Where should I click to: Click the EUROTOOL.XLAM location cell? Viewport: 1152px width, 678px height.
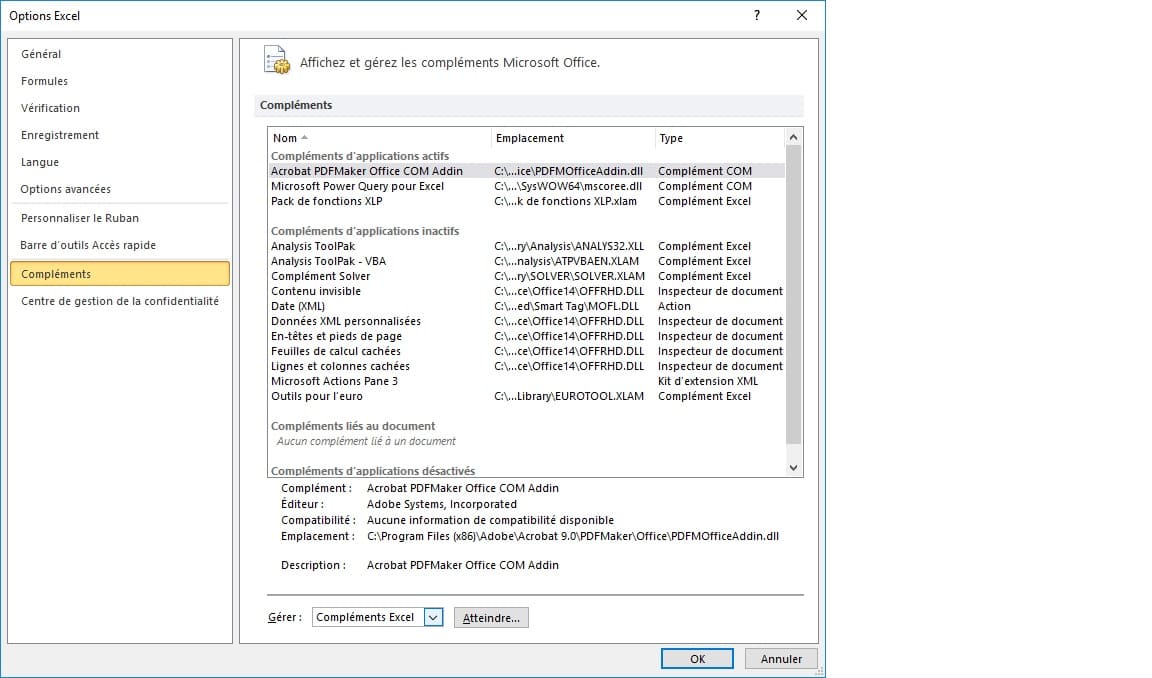(x=569, y=397)
